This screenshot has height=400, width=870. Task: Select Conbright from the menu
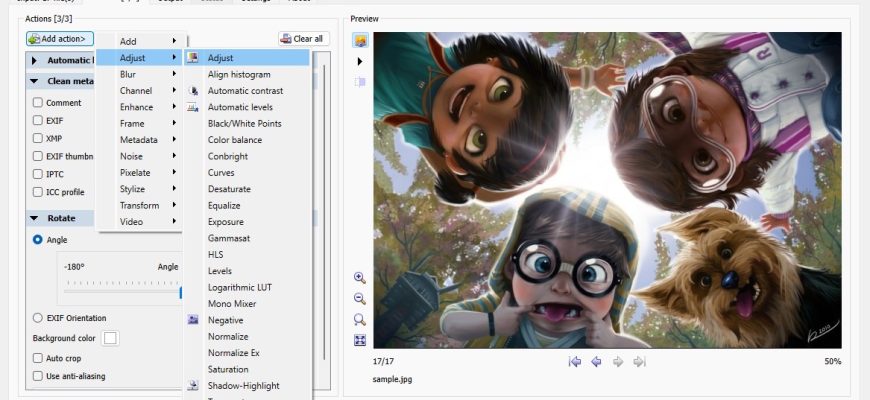247,156
